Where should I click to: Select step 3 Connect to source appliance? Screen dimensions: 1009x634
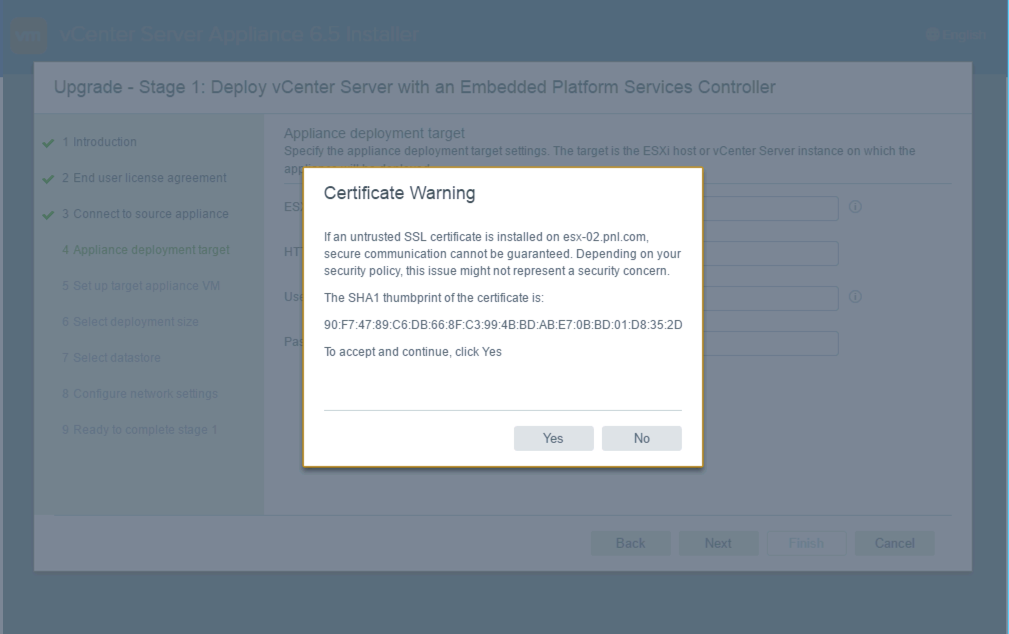tap(145, 214)
